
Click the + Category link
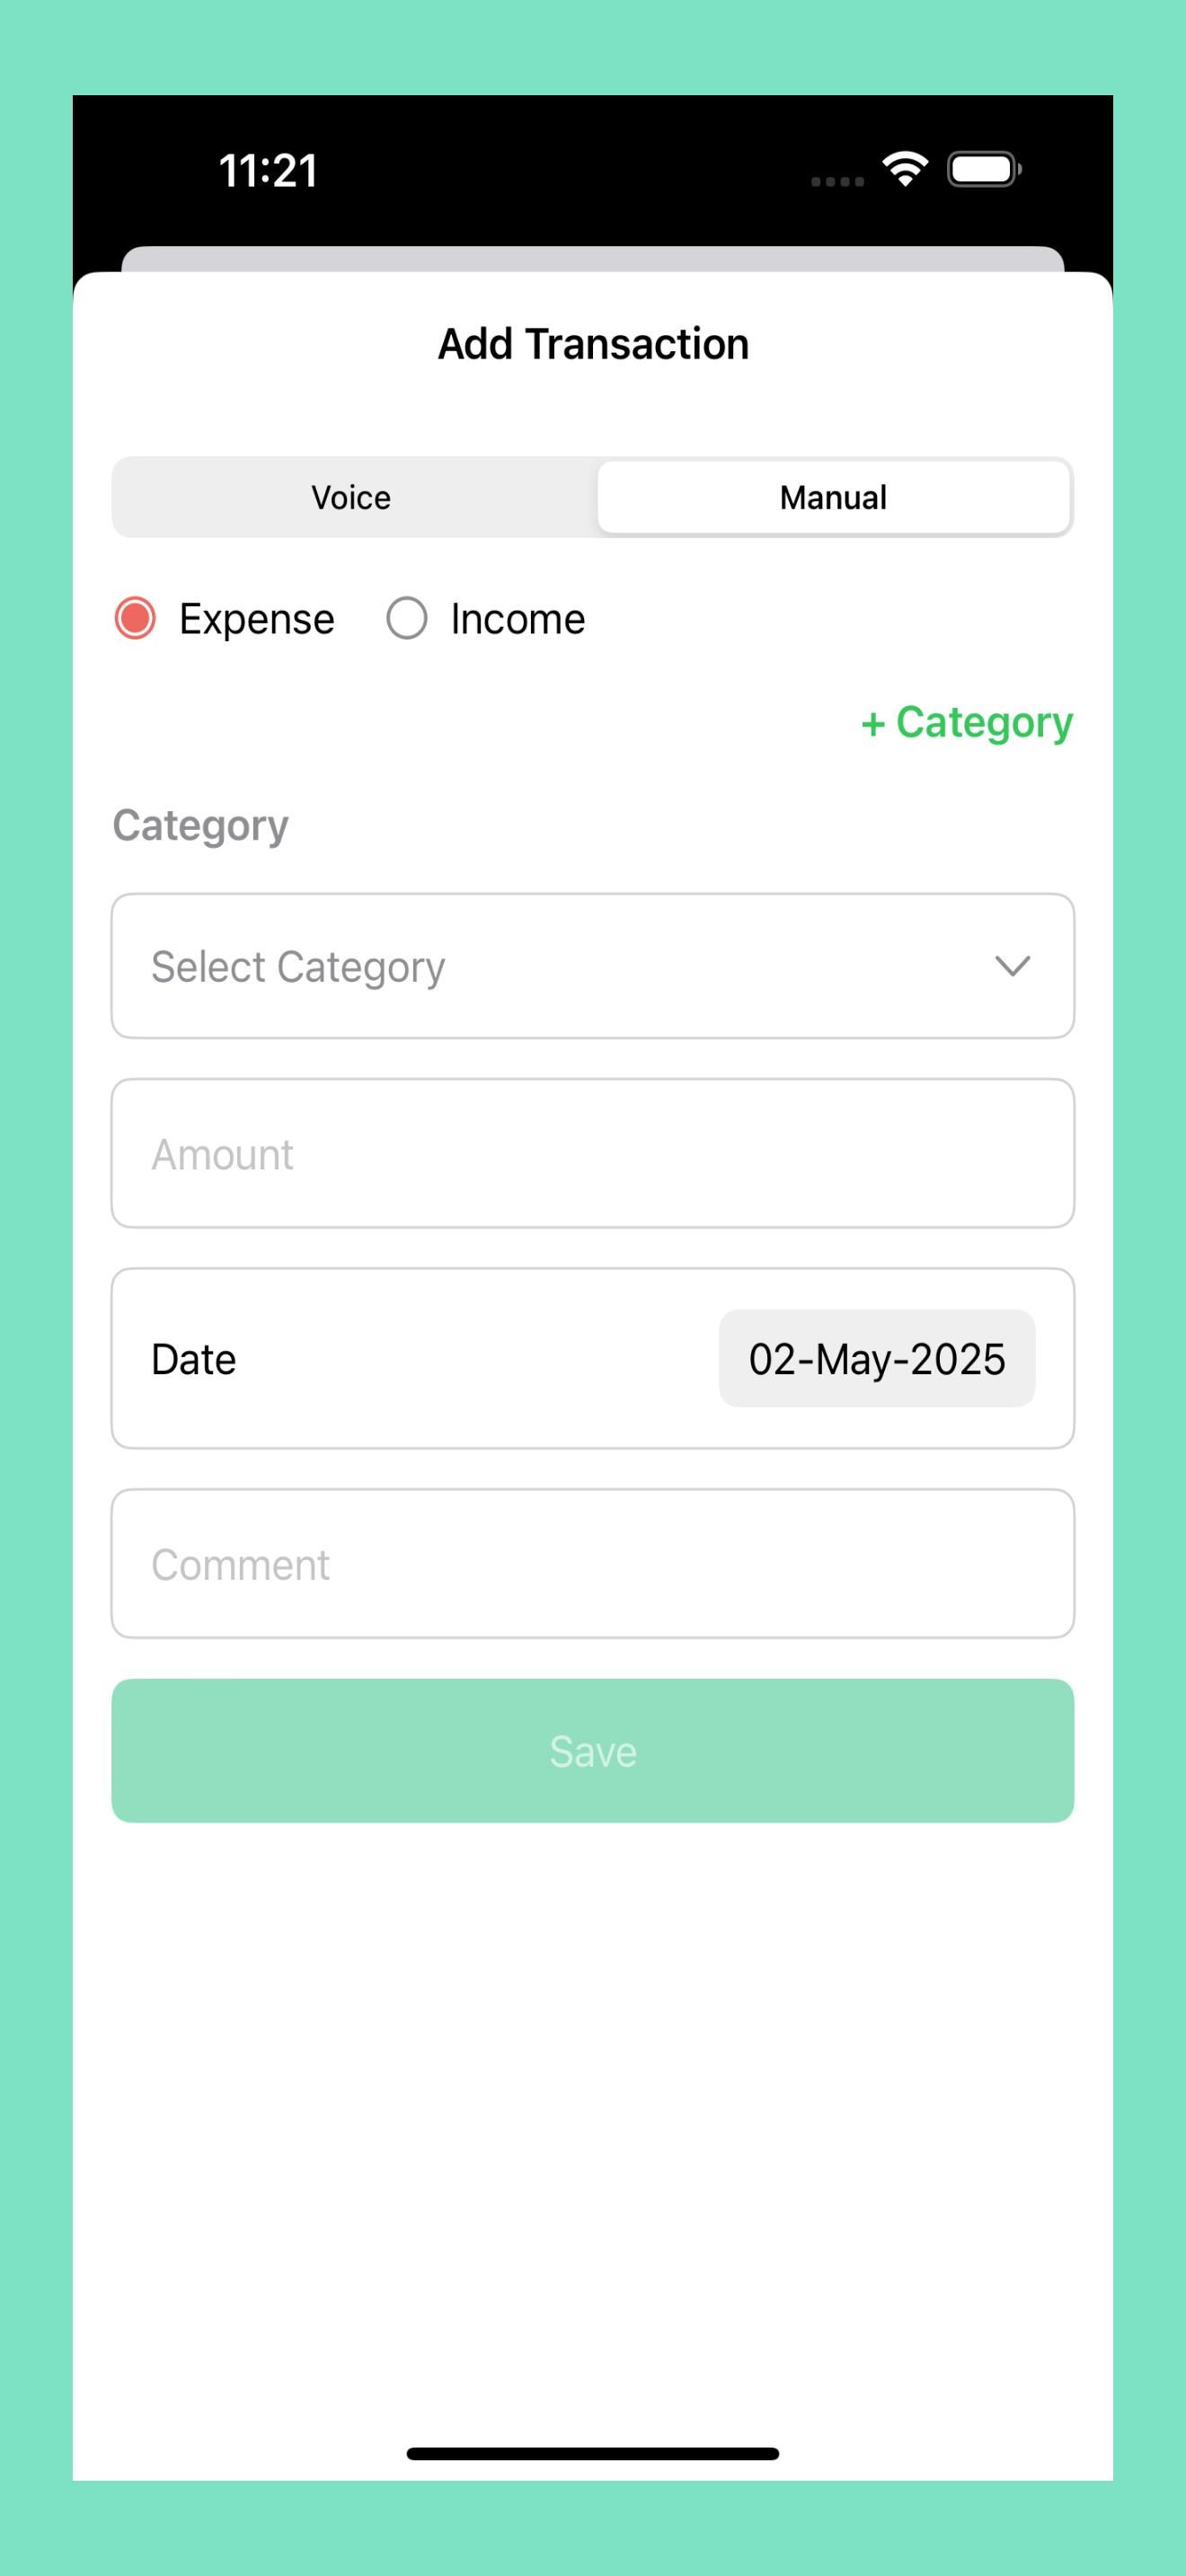(x=967, y=722)
